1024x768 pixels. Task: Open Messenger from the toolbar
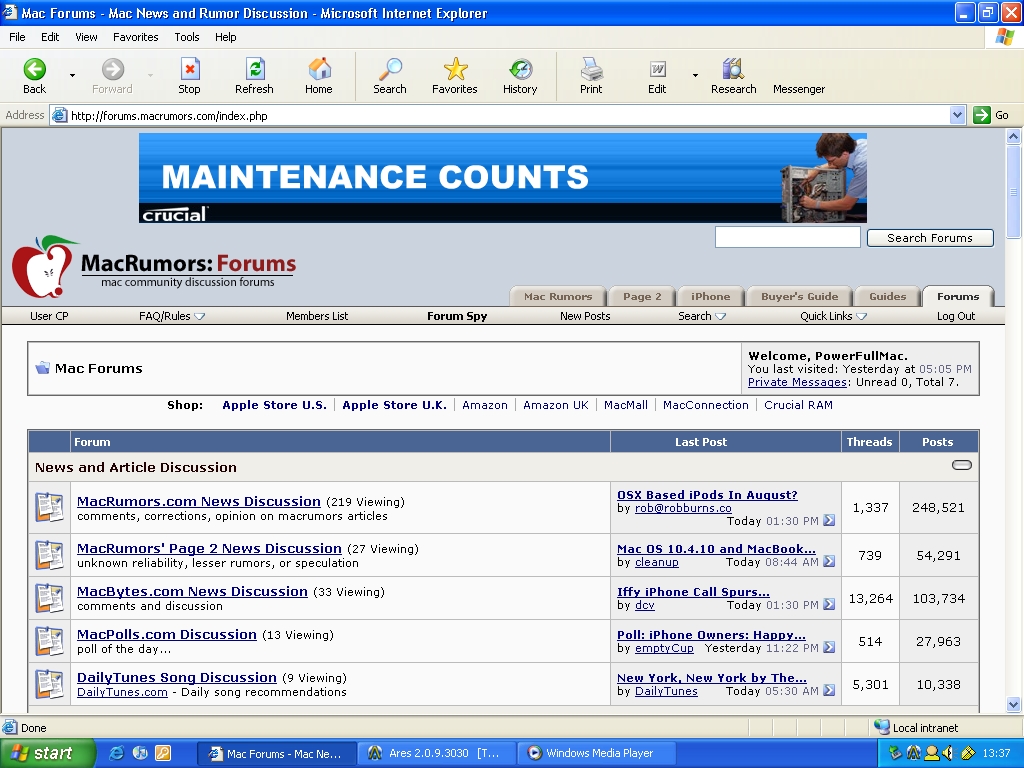[x=799, y=89]
